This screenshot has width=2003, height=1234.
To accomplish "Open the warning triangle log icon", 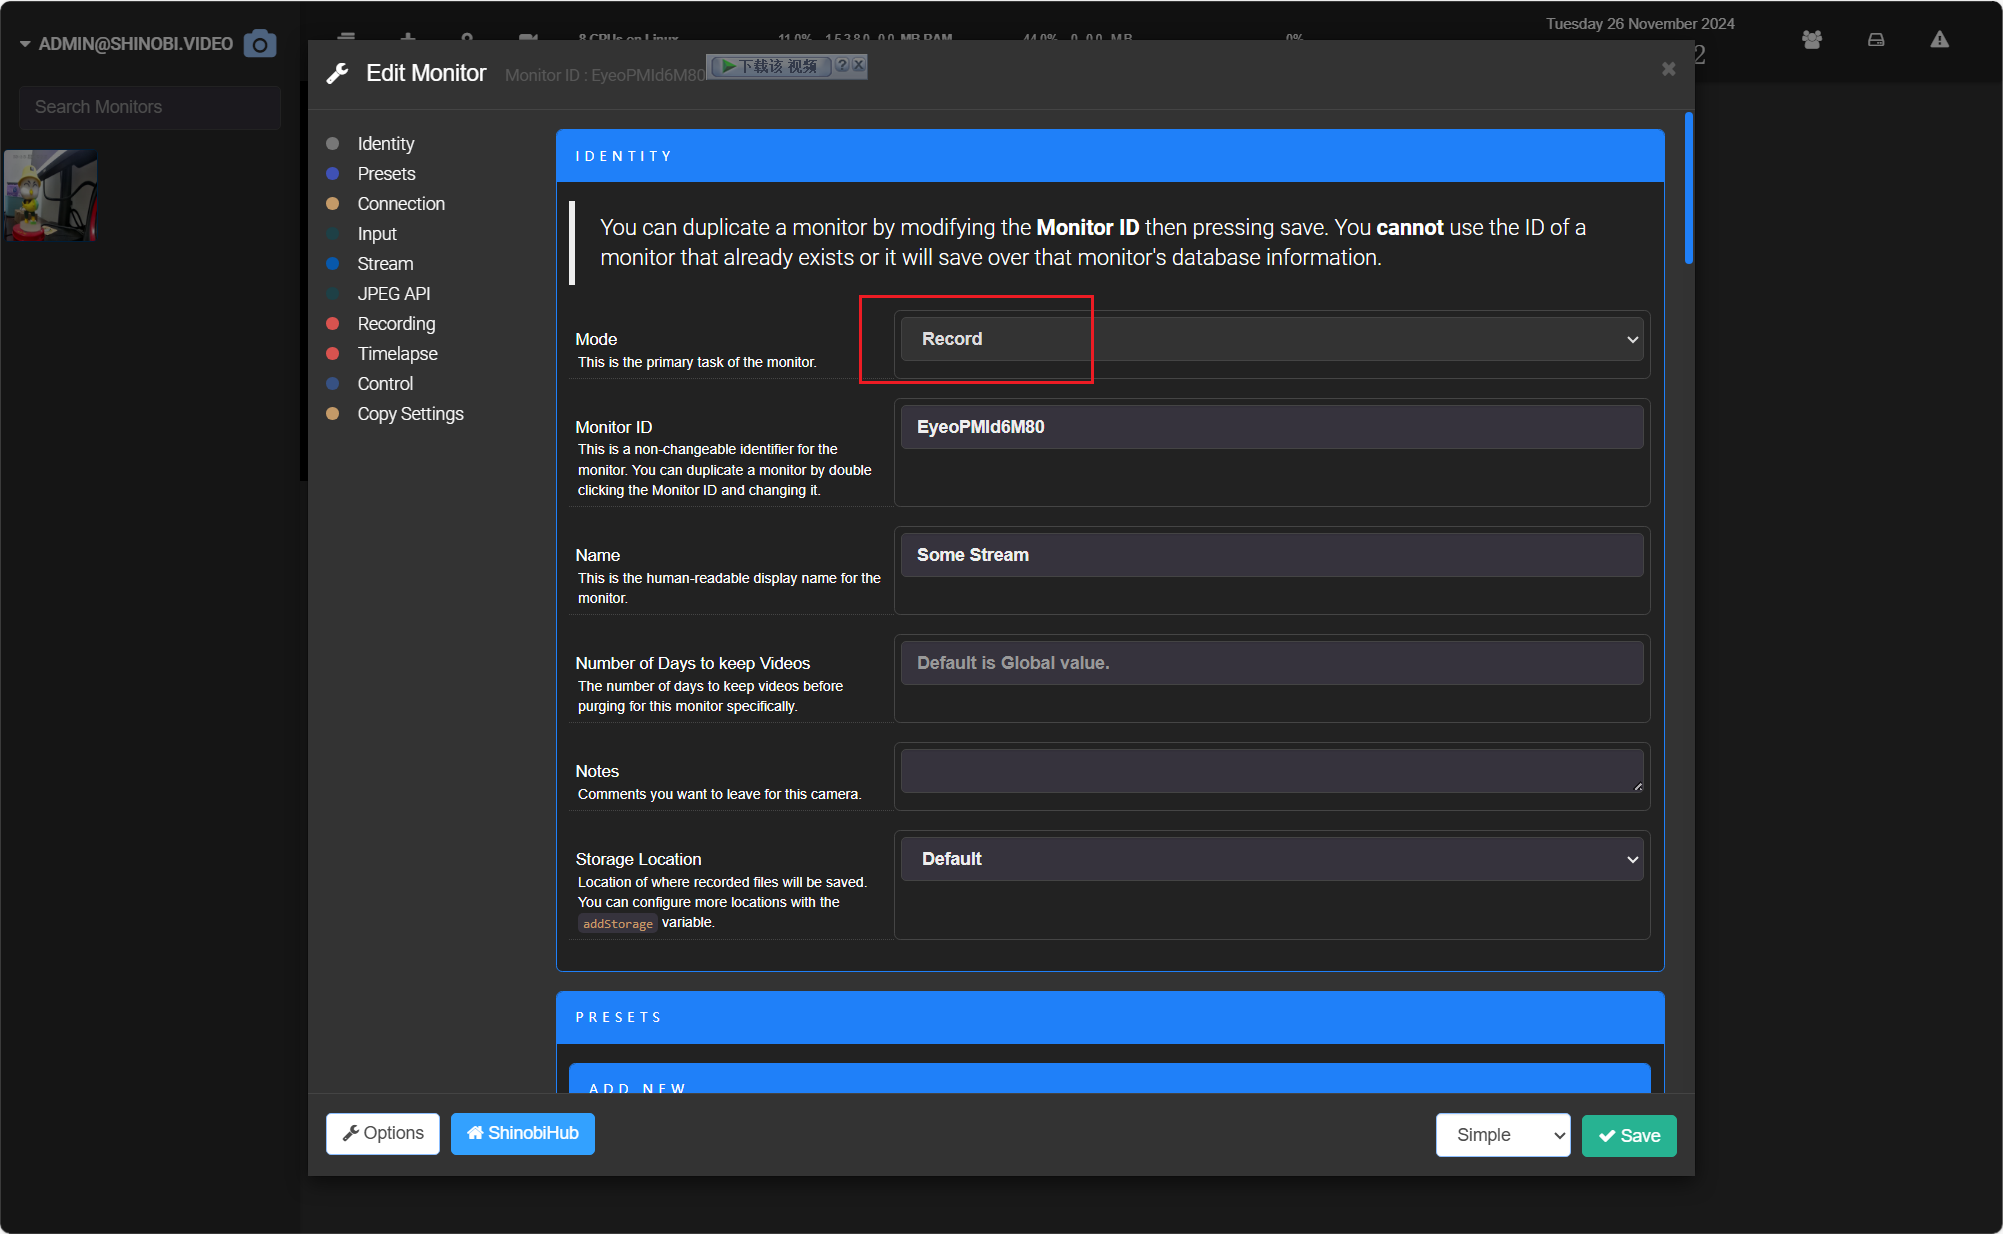I will (1939, 39).
